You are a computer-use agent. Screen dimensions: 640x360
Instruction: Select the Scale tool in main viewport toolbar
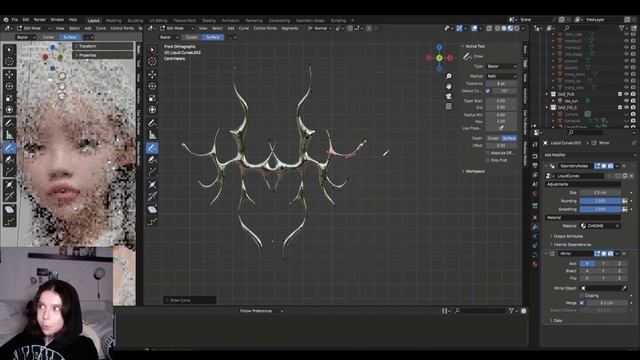[x=152, y=98]
